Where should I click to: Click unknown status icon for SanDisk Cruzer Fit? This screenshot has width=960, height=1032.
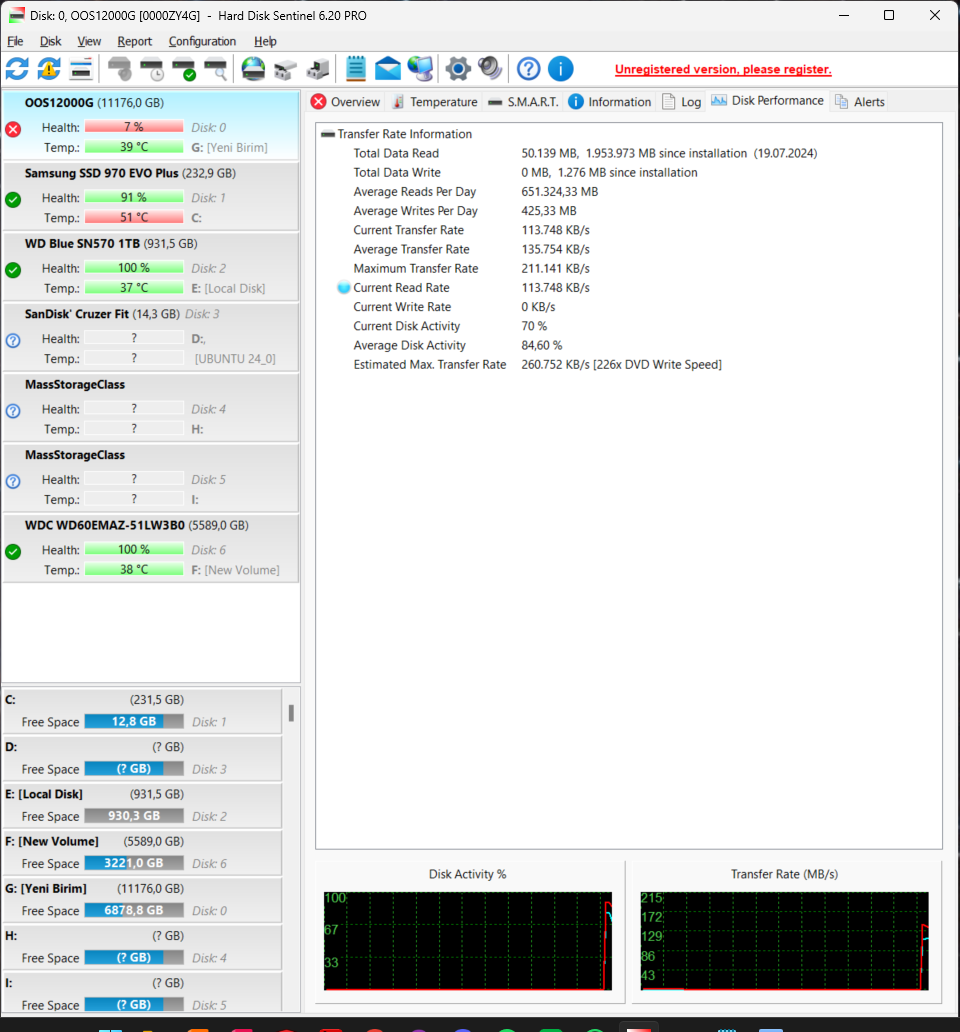(13, 340)
